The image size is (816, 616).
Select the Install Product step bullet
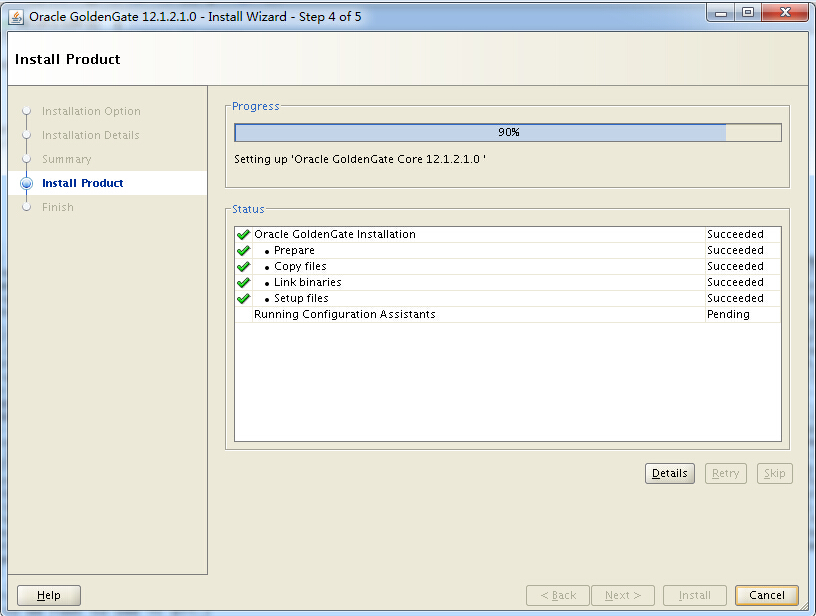point(27,184)
